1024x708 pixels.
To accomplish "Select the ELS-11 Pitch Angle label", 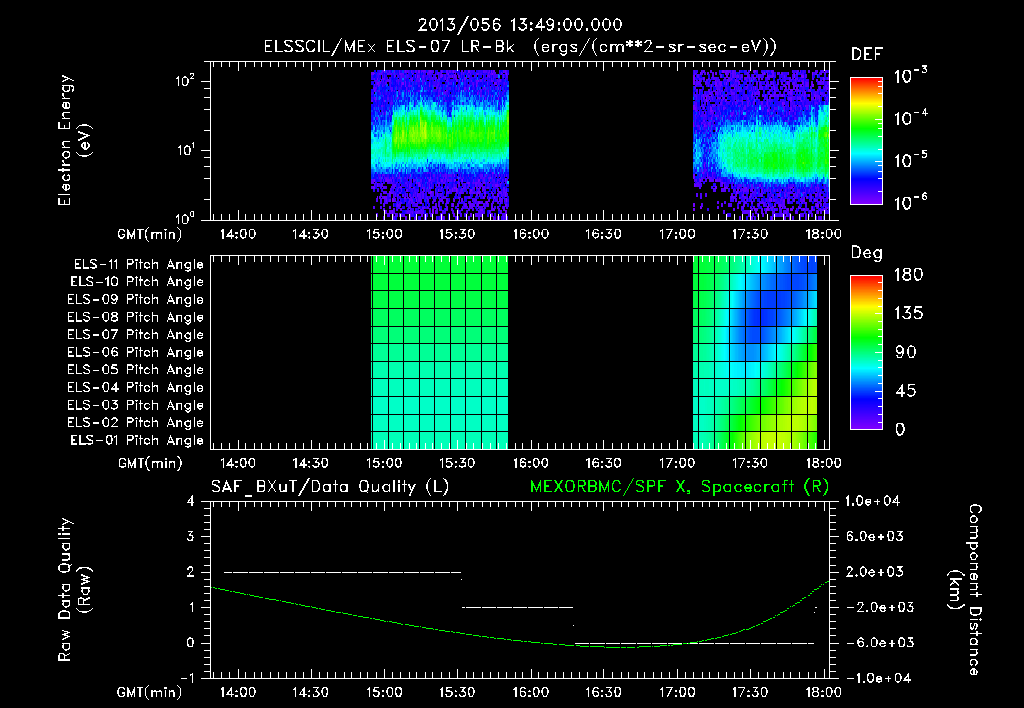I will click(x=138, y=265).
